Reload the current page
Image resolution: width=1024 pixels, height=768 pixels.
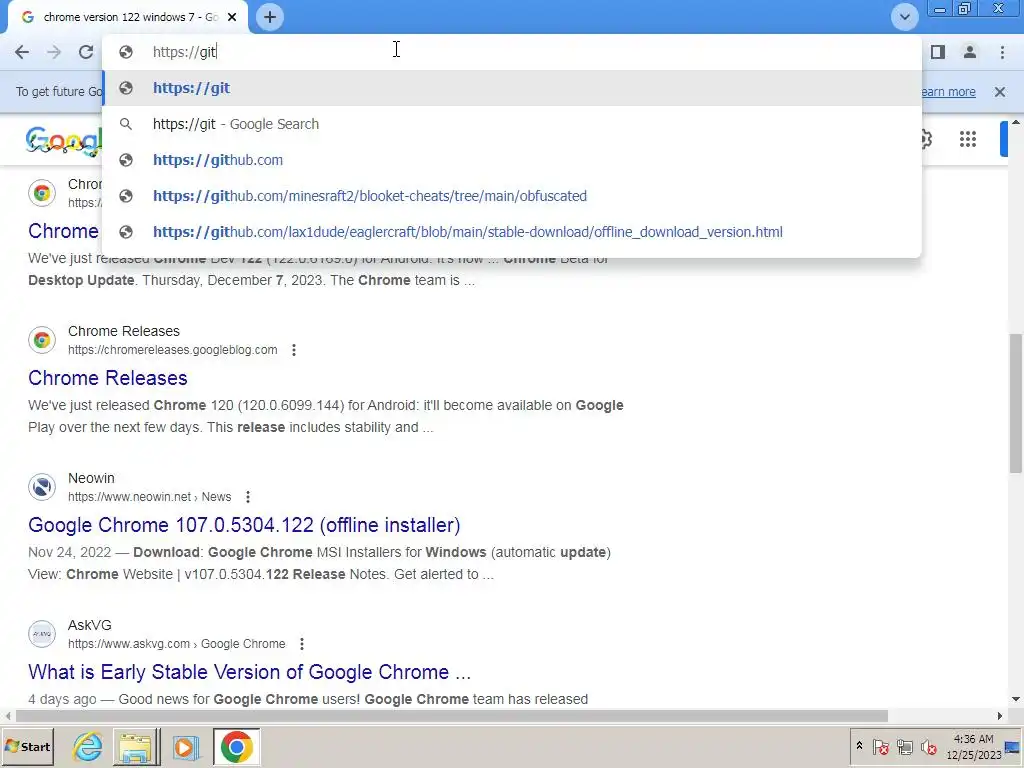pyautogui.click(x=86, y=52)
